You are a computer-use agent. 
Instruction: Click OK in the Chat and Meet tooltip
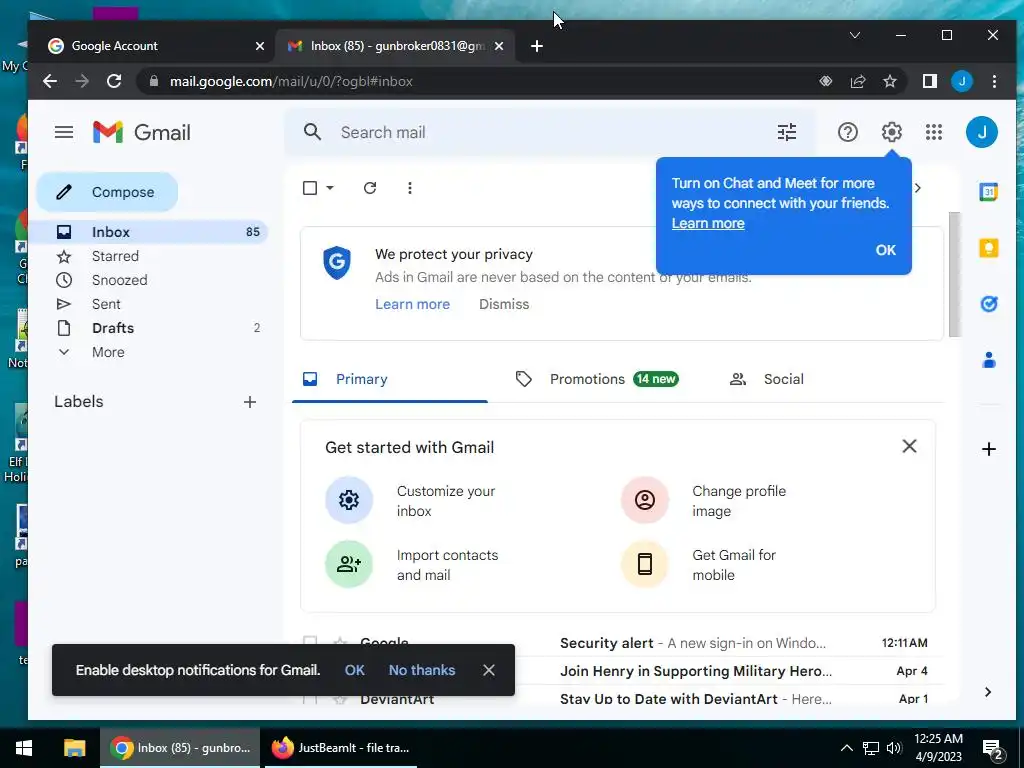click(886, 250)
